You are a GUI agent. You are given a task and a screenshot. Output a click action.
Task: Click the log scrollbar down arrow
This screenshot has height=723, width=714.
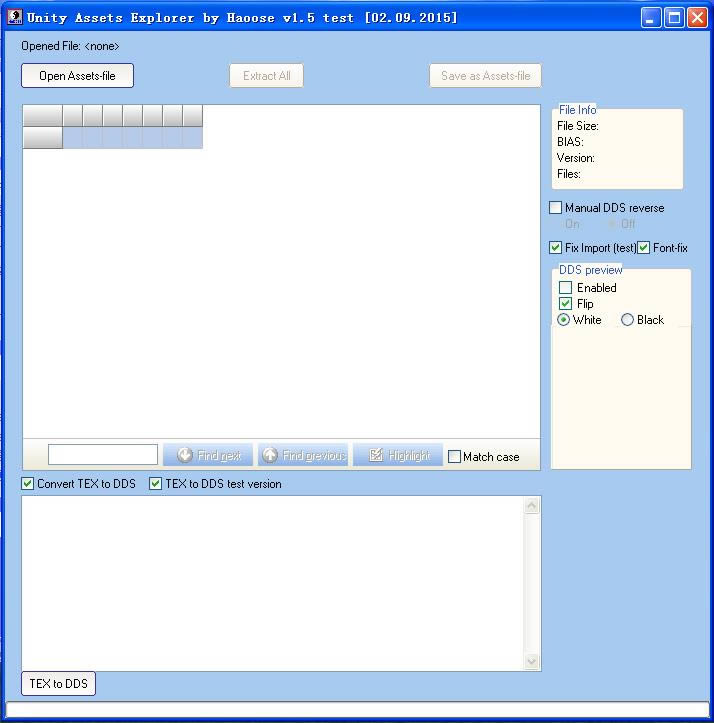click(x=531, y=661)
